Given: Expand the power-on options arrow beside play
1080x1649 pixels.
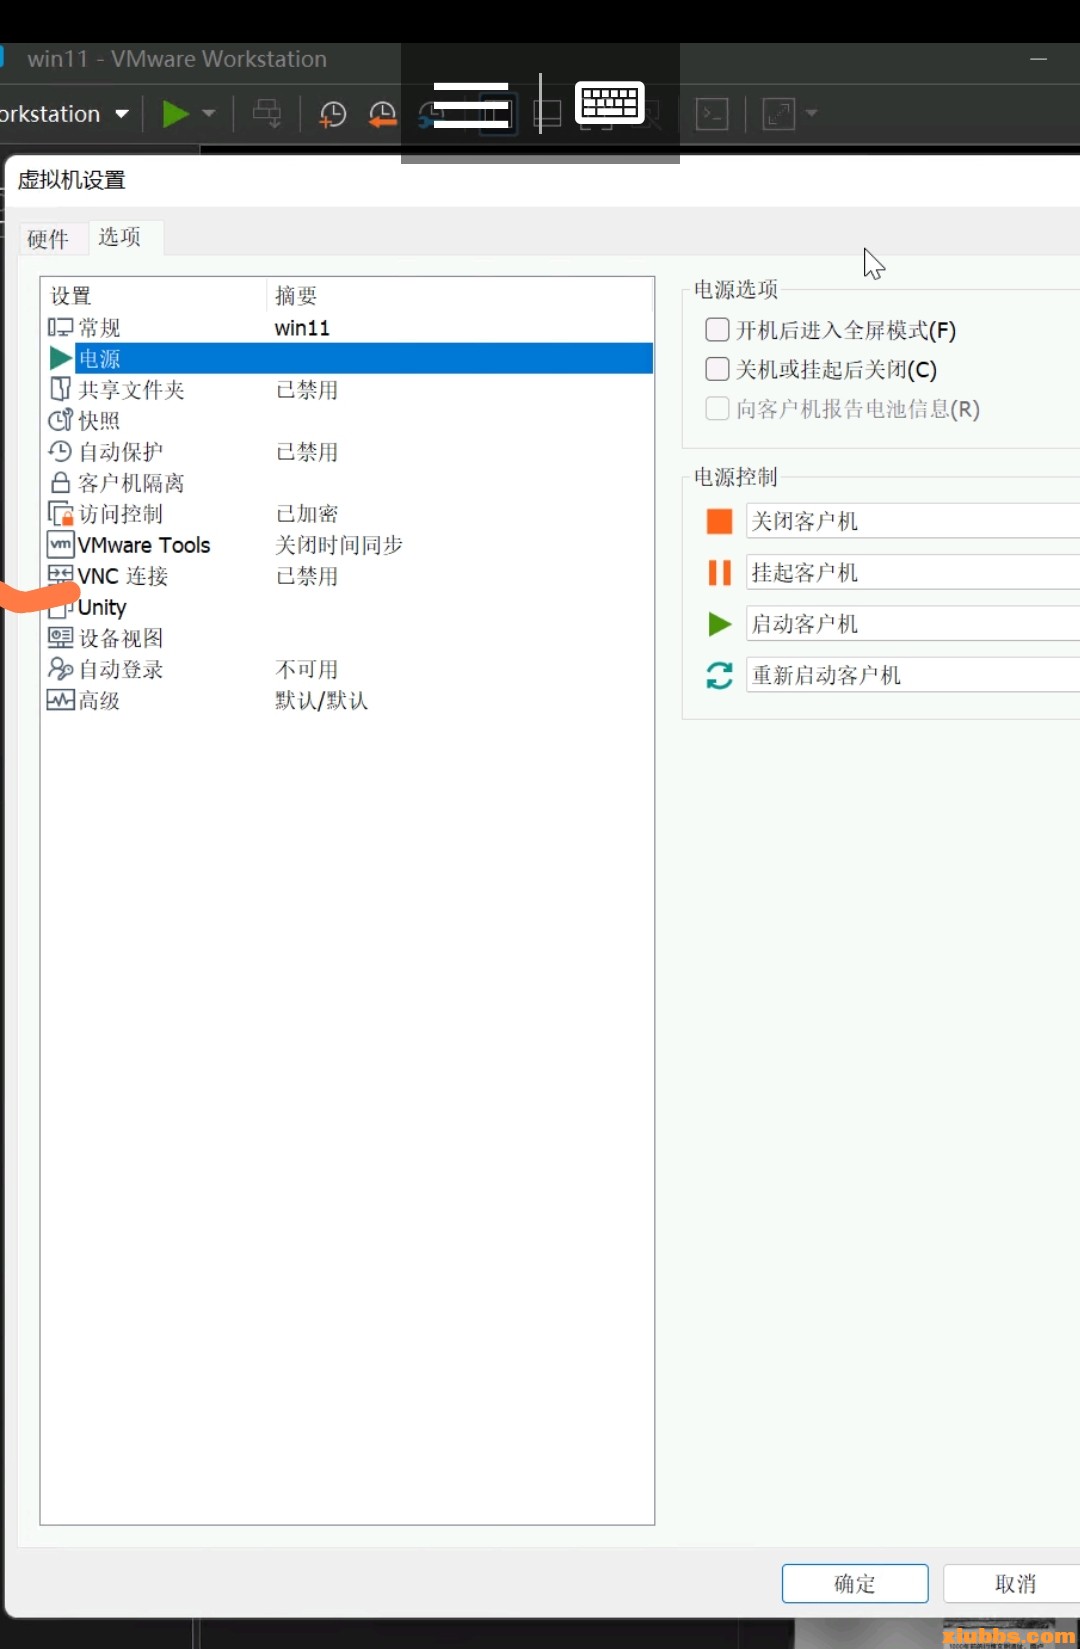Looking at the screenshot, I should tap(209, 114).
